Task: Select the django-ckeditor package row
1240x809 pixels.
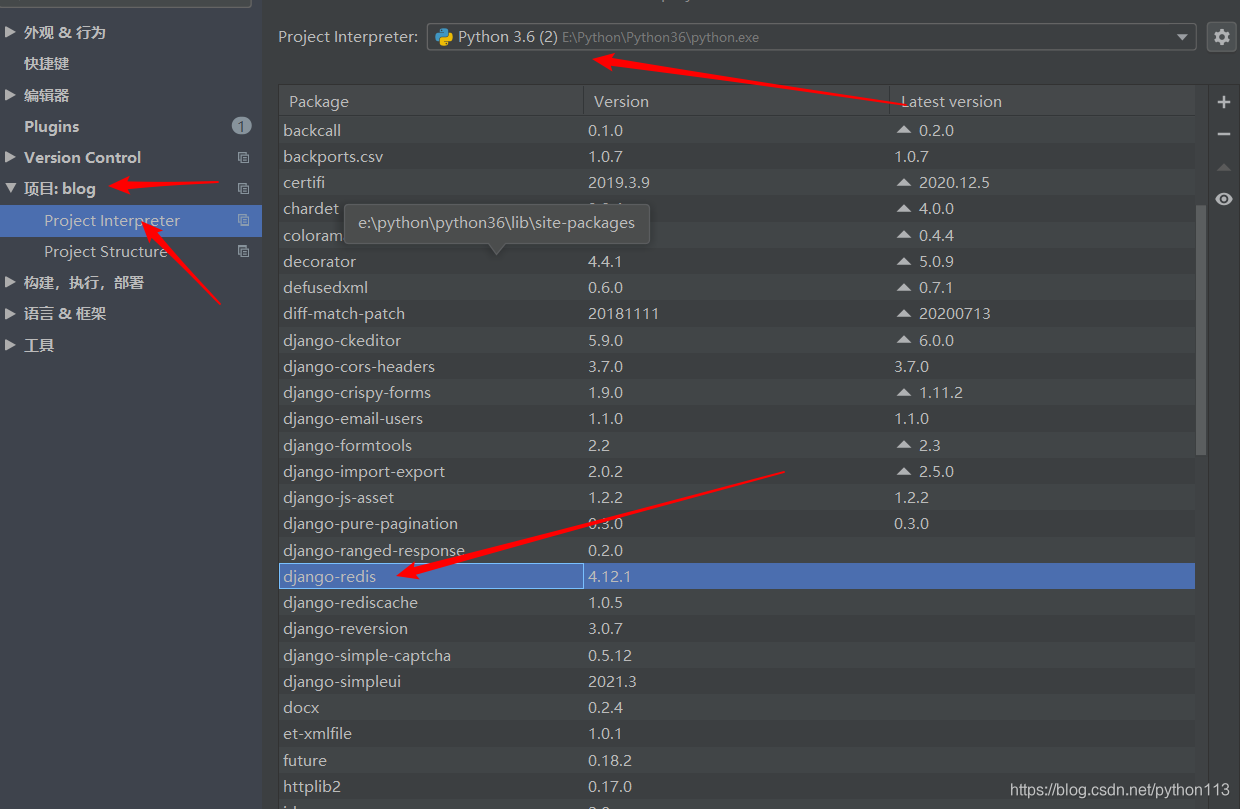Action: coord(737,340)
